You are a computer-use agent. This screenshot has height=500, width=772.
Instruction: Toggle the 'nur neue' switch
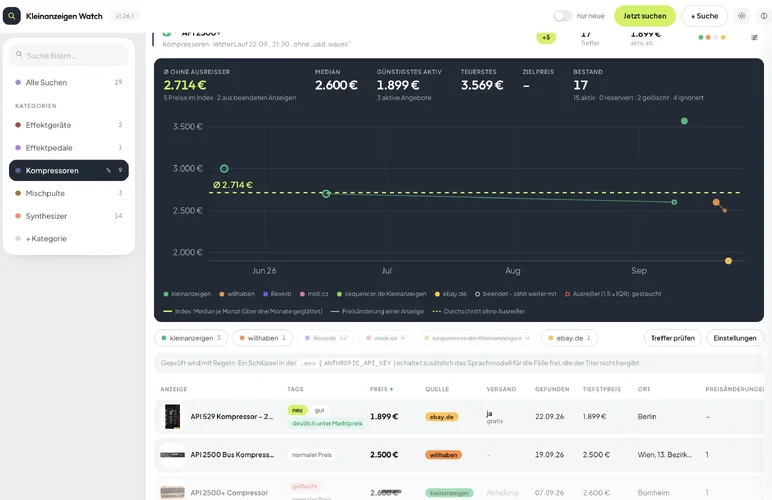coord(562,16)
